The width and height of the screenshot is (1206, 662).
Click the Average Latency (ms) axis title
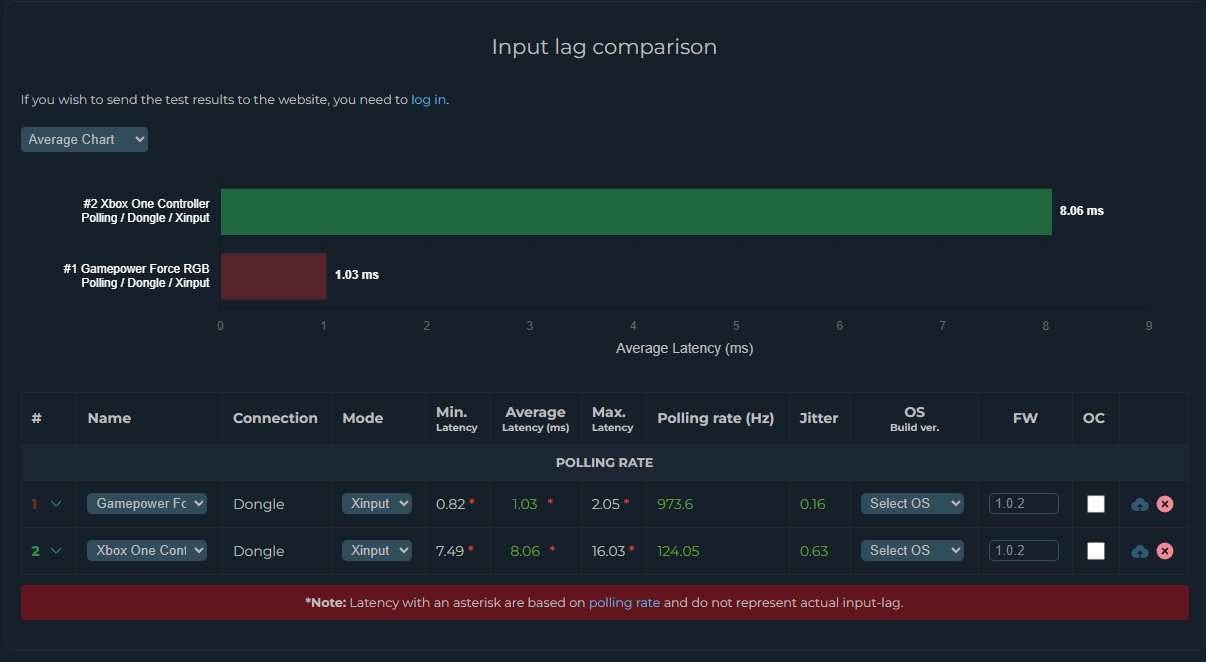pyautogui.click(x=685, y=349)
